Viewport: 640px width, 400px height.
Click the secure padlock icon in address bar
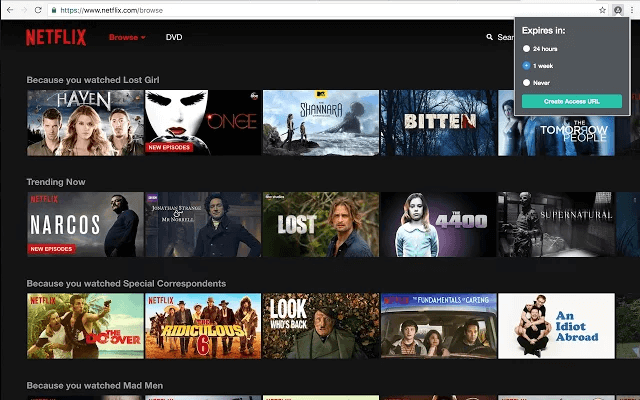(53, 10)
